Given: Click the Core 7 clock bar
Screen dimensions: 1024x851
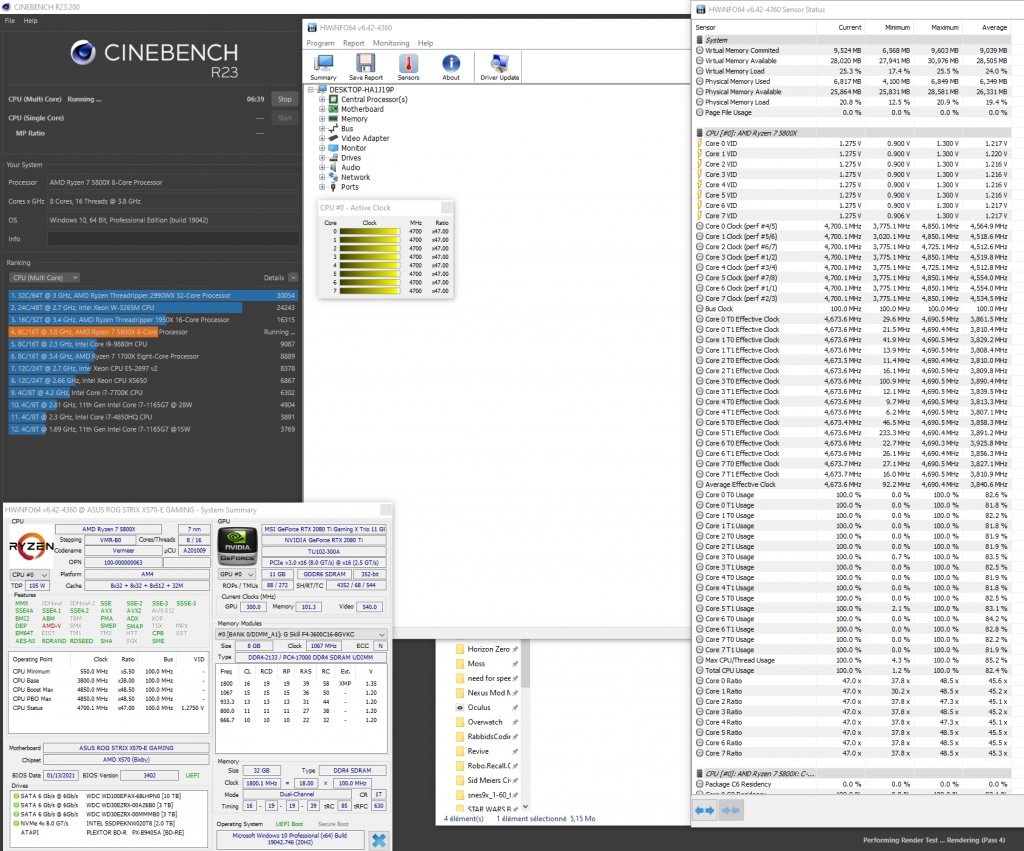Looking at the screenshot, I should (370, 291).
